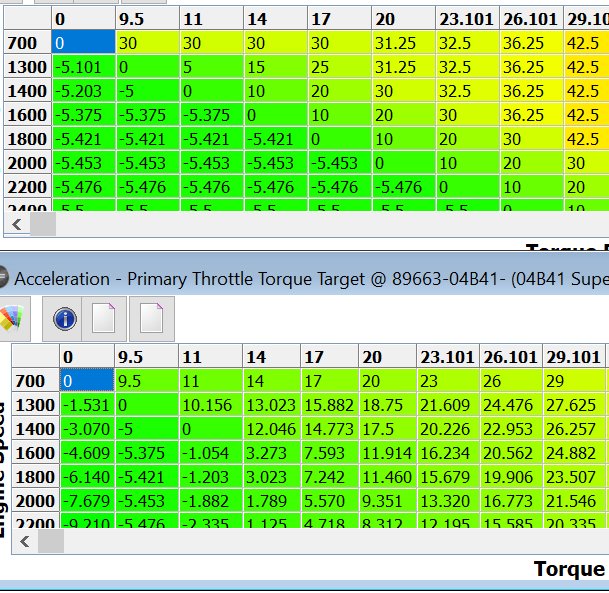Screen dimensions: 609x593
Task: Click the 14.773 cell in the Acceleration table
Action: [329, 429]
